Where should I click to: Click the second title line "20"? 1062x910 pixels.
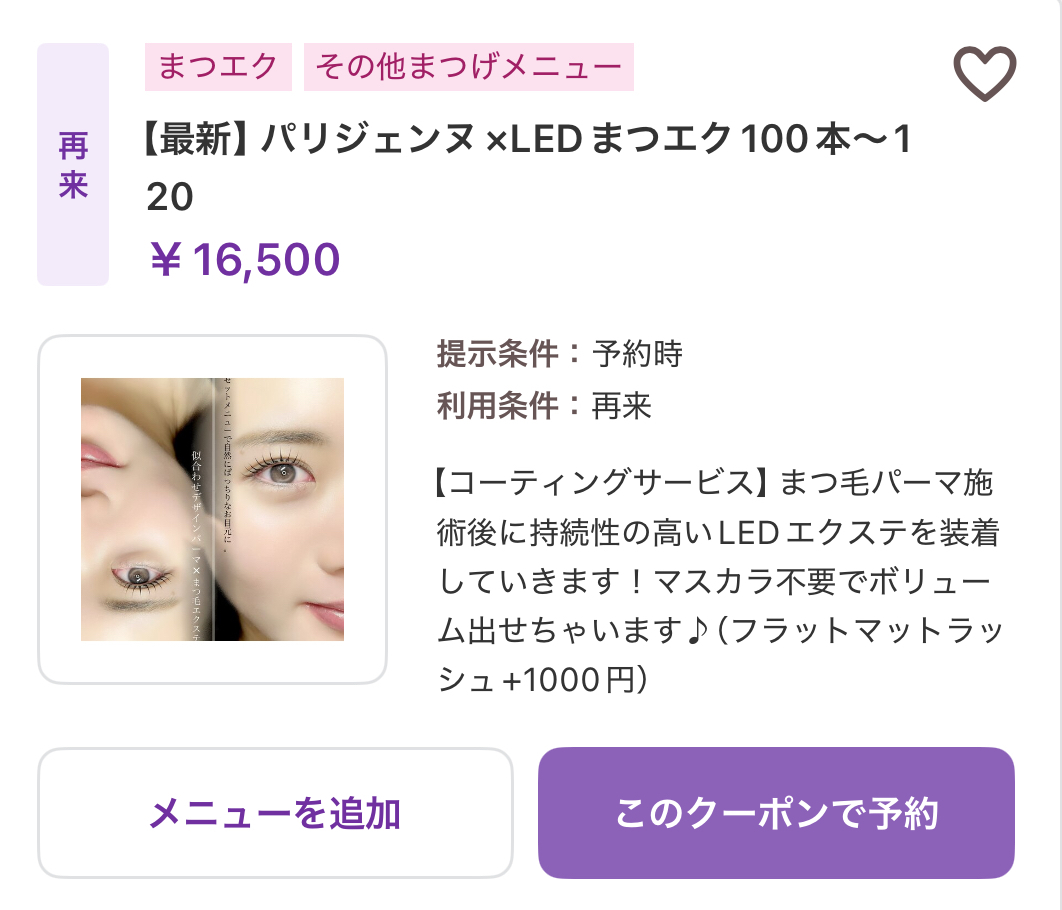point(170,198)
